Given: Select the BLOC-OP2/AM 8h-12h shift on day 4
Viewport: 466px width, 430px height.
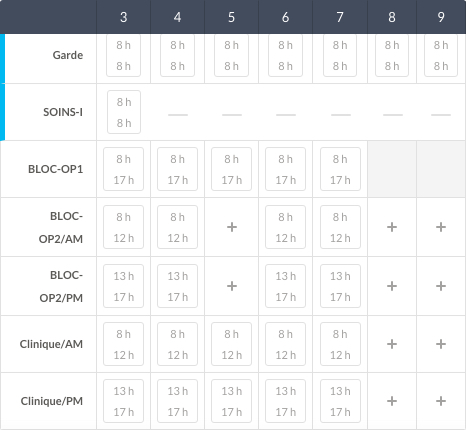Looking at the screenshot, I should pyautogui.click(x=177, y=227).
